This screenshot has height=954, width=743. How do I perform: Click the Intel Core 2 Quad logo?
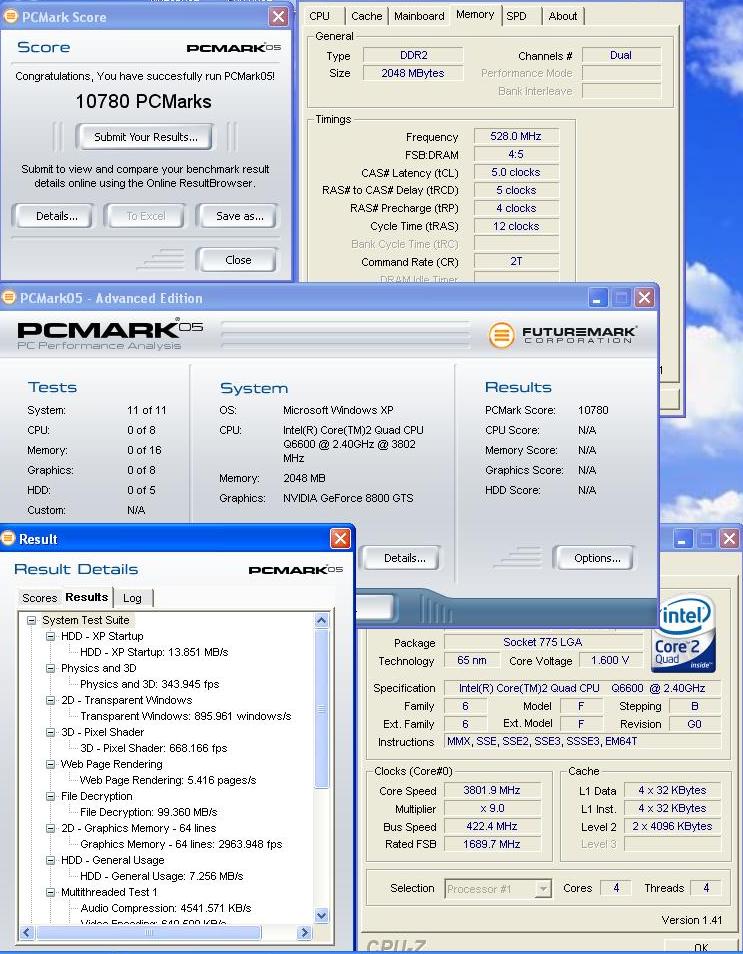point(684,635)
